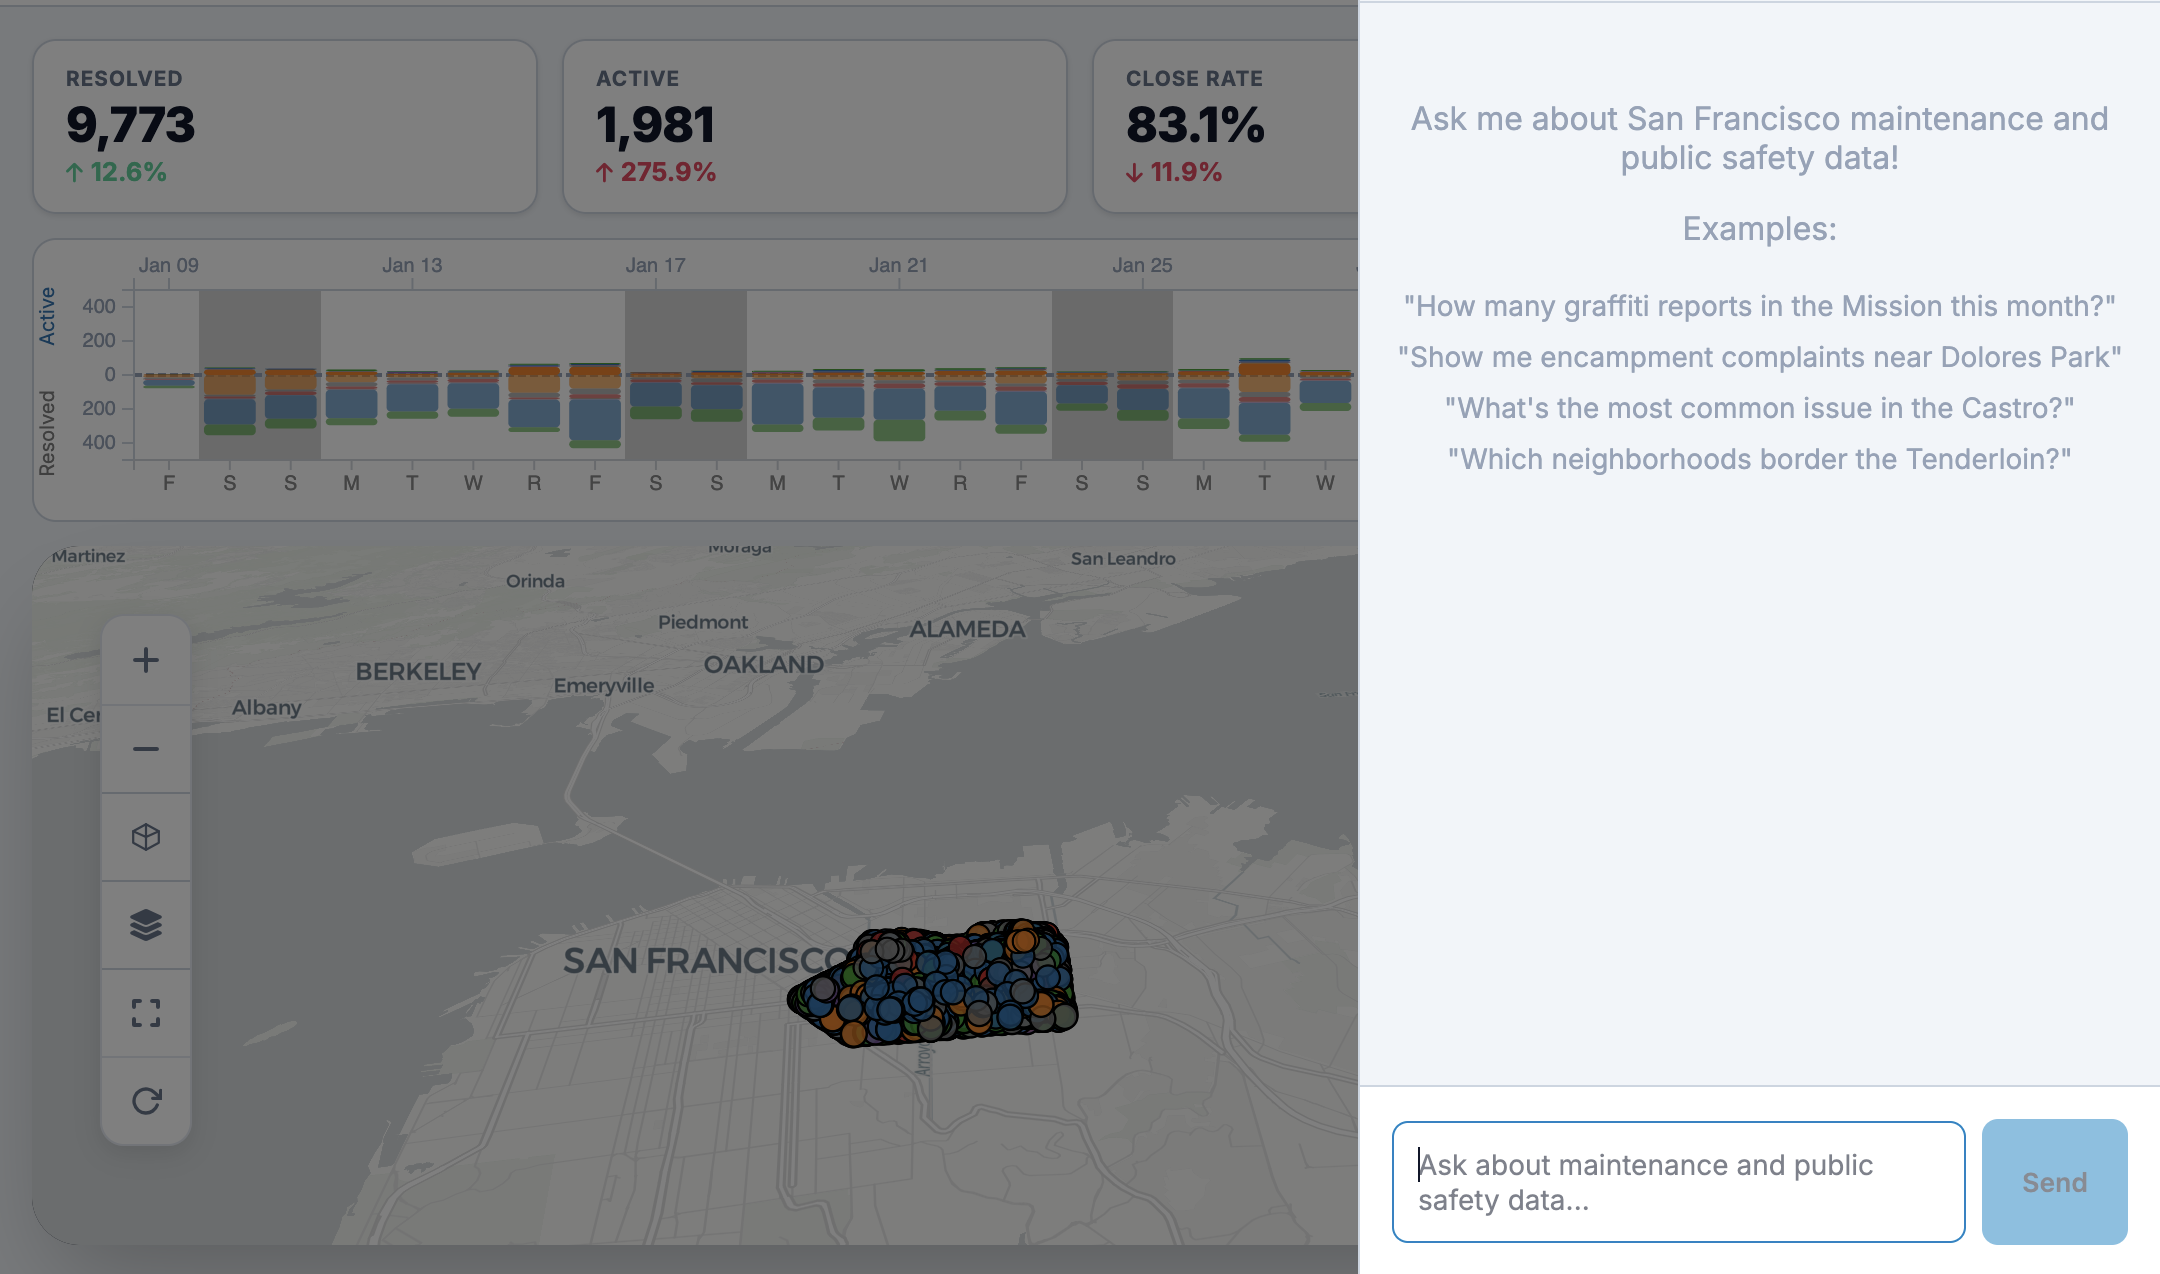Toggle the data layers panel visibility
Screen dimensions: 2160x1274
(x=146, y=925)
